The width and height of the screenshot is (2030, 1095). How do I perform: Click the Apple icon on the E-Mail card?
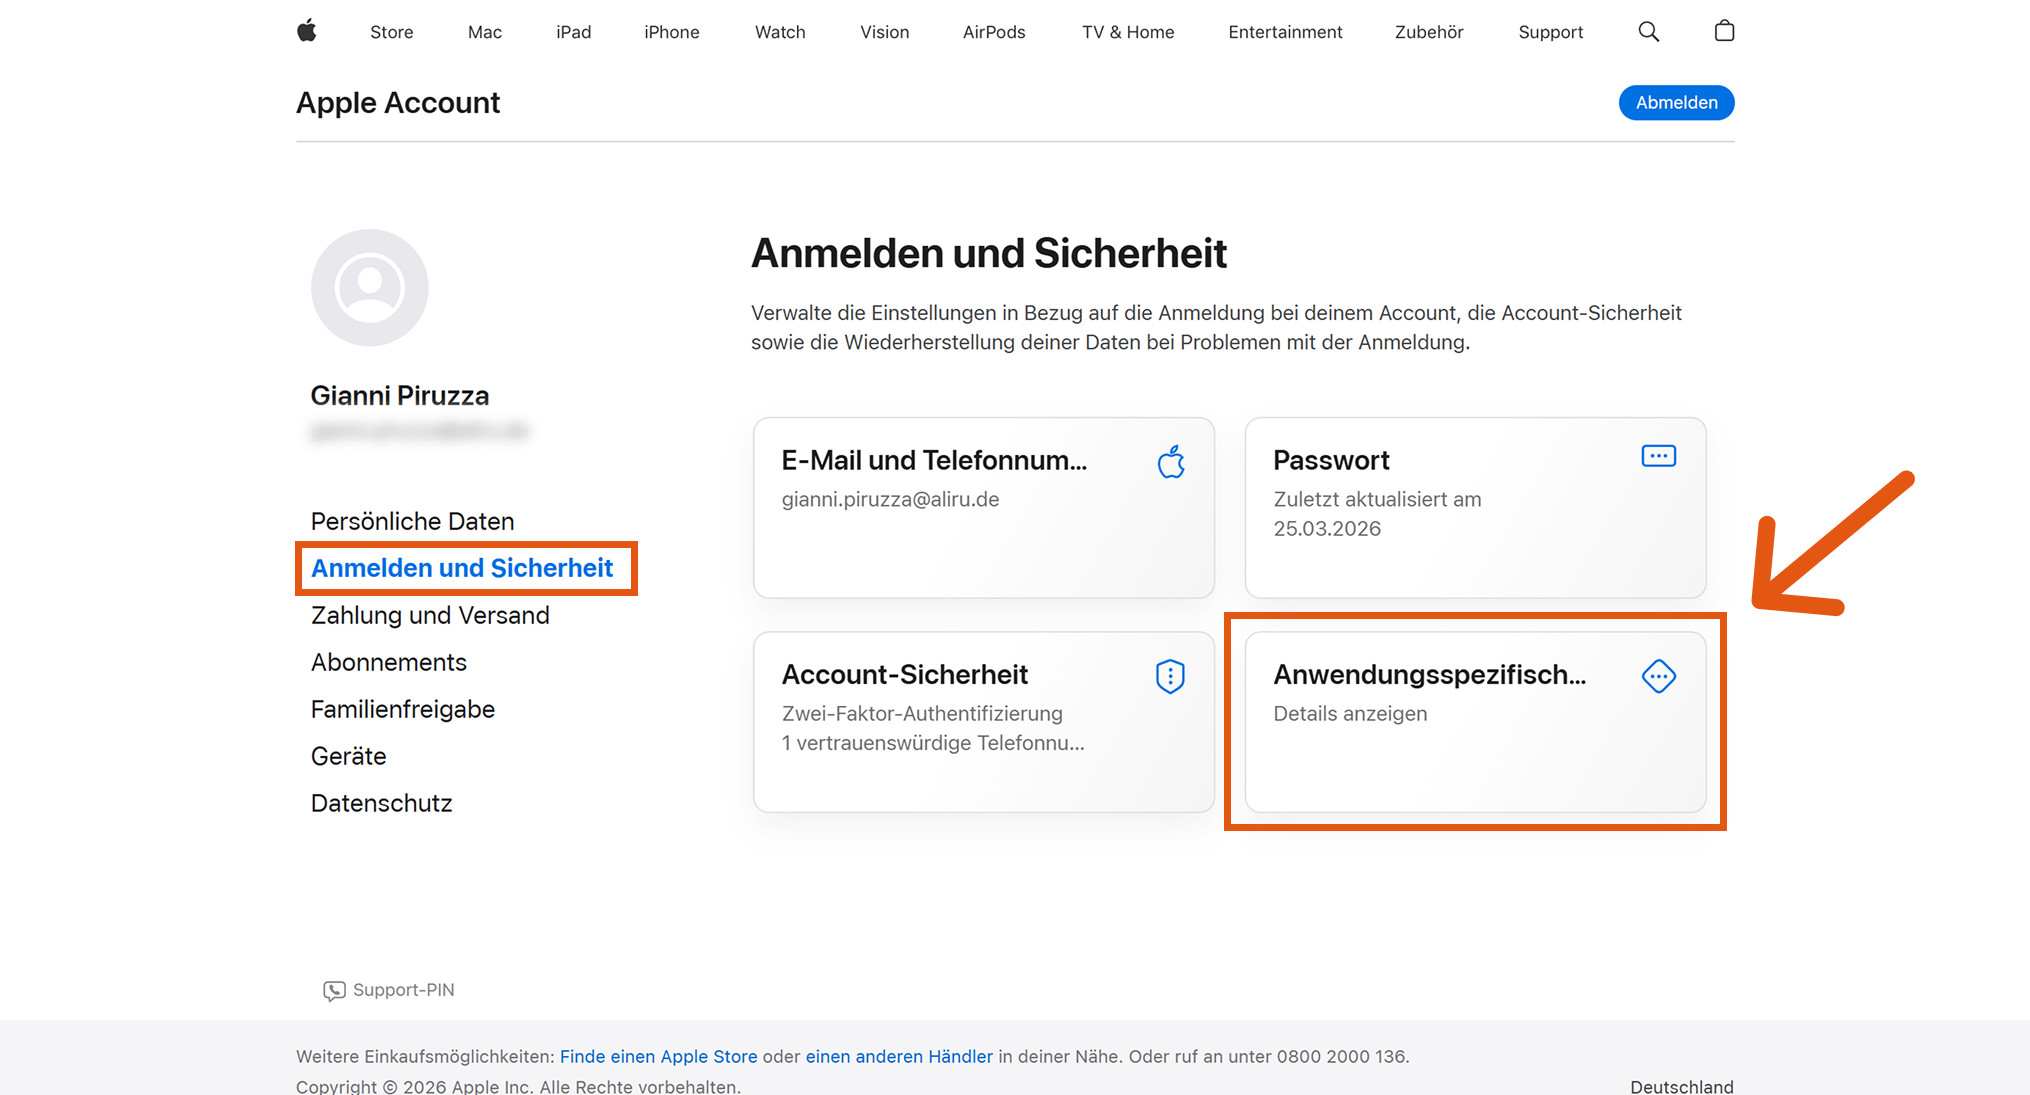(1171, 462)
